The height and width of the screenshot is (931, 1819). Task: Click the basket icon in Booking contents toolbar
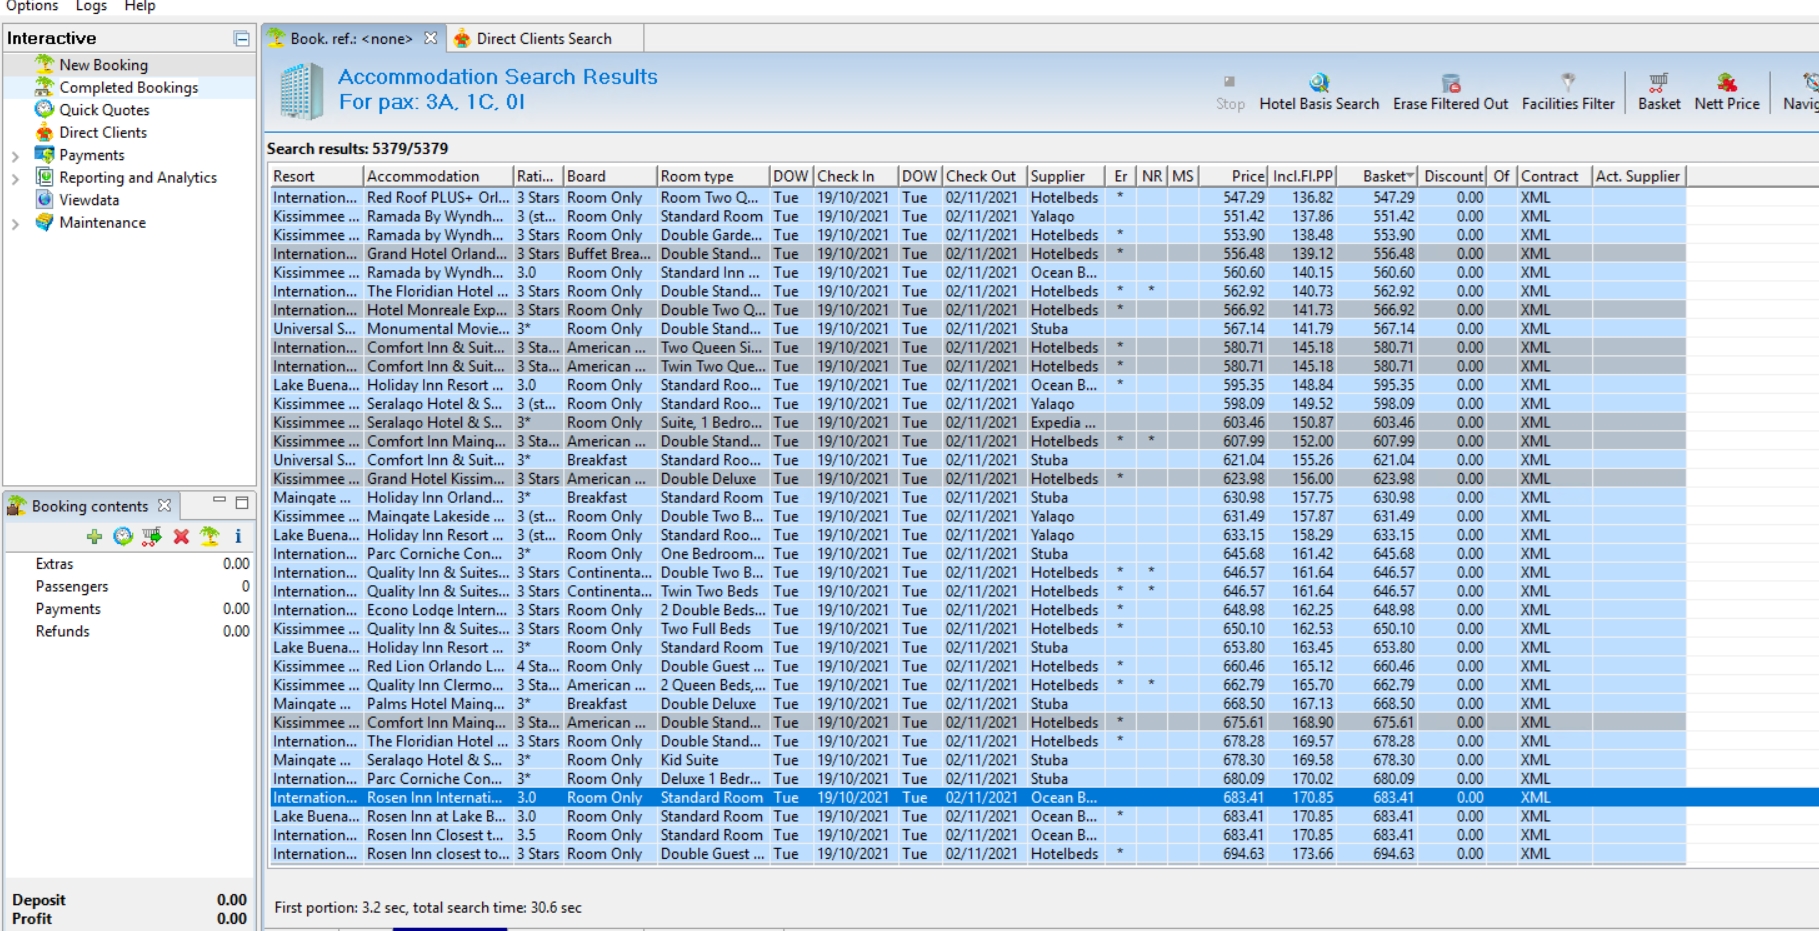click(152, 536)
